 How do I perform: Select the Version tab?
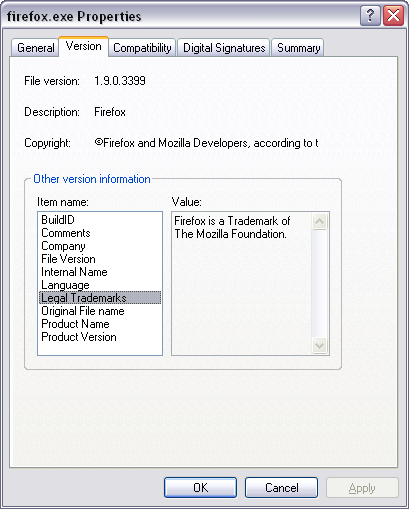(x=83, y=46)
